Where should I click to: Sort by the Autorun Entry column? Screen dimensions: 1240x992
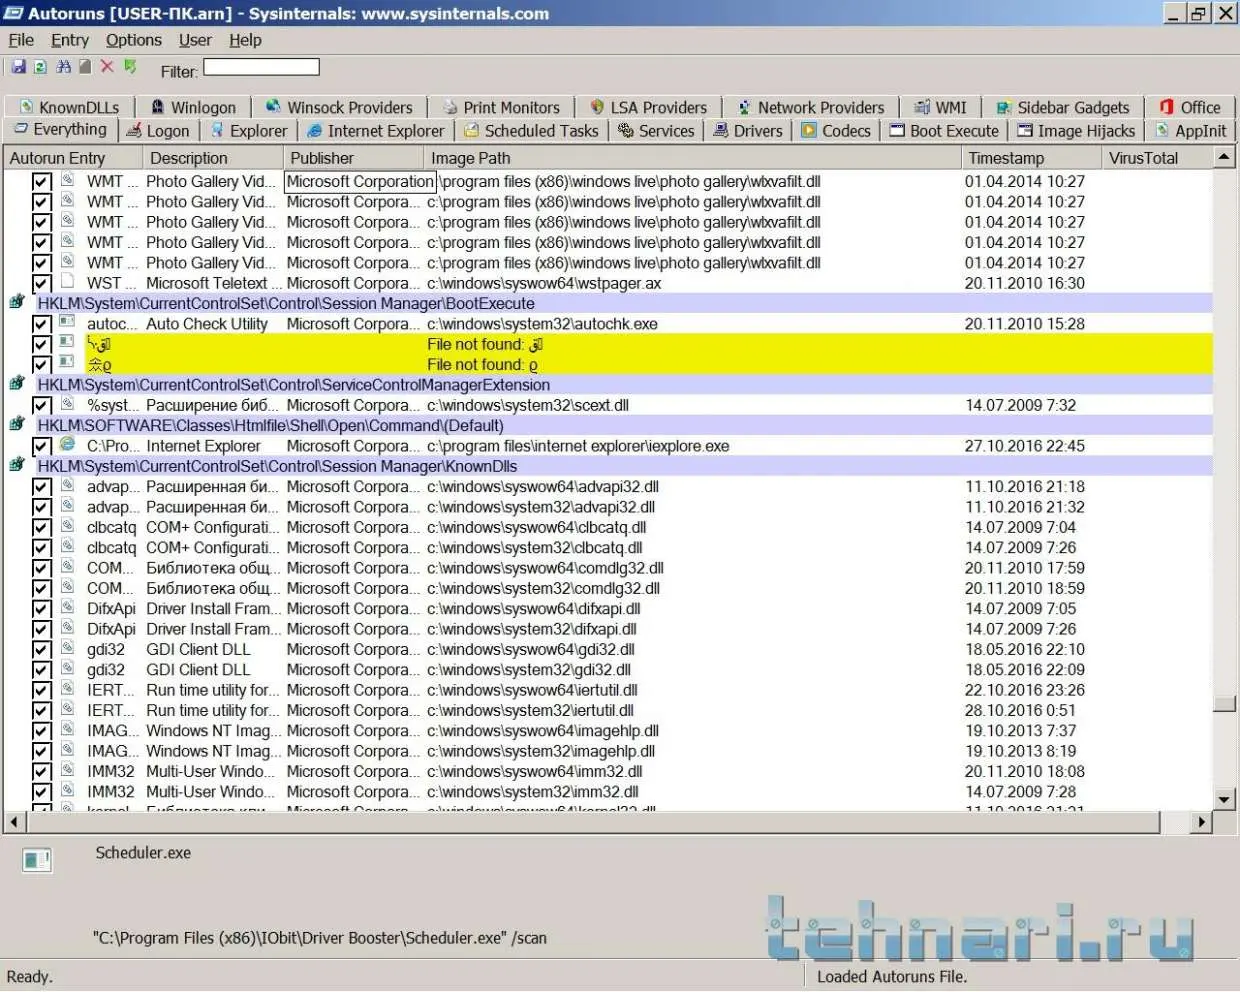pyautogui.click(x=72, y=158)
